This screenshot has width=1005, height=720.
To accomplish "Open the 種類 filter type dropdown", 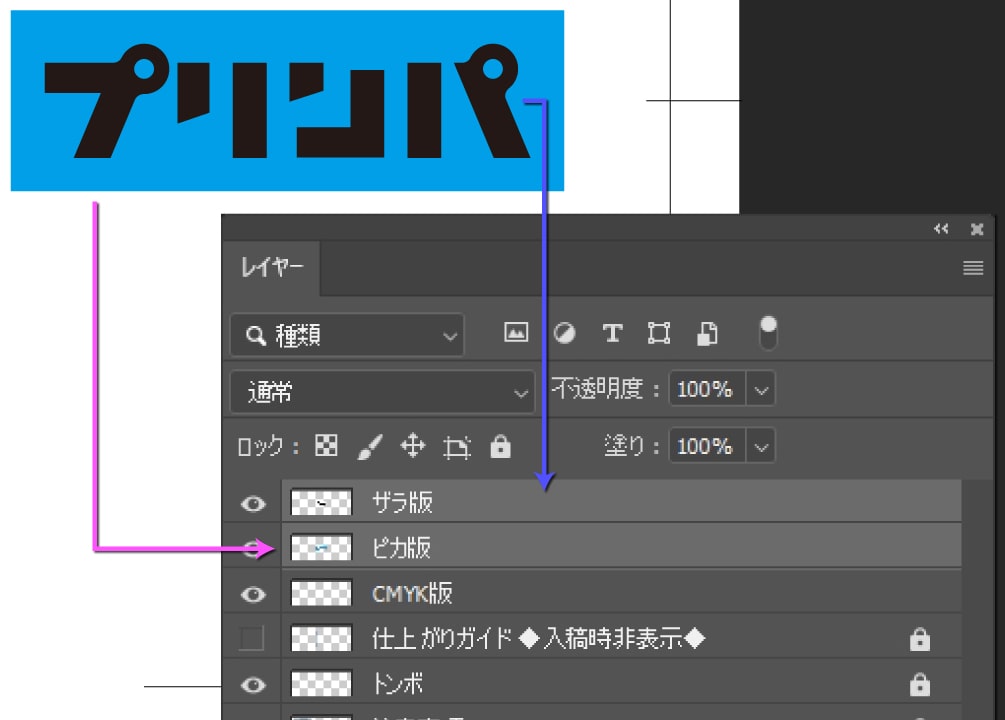I will pyautogui.click(x=347, y=336).
